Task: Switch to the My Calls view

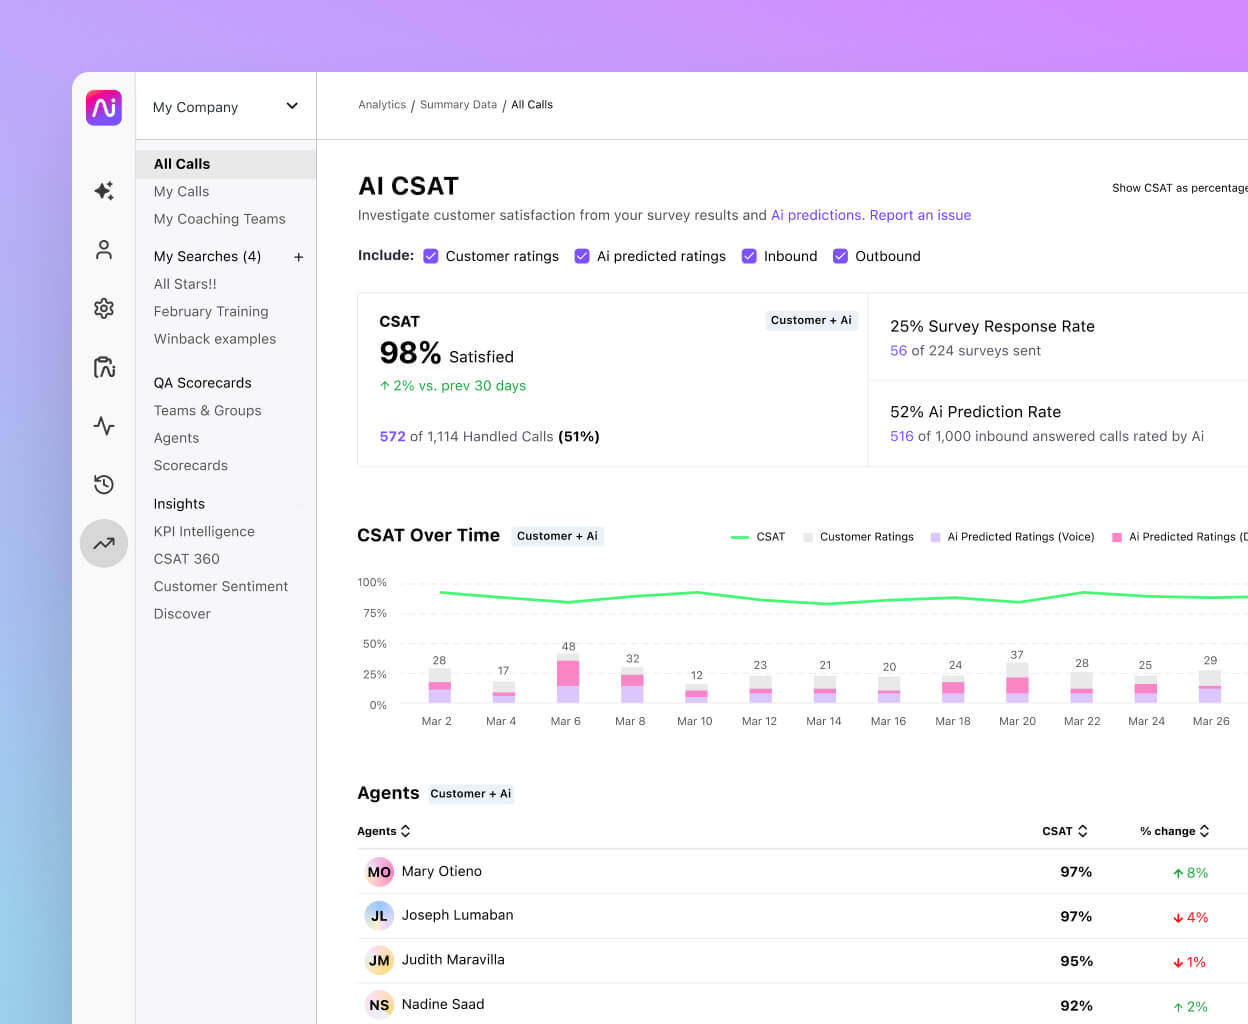Action: click(x=181, y=191)
